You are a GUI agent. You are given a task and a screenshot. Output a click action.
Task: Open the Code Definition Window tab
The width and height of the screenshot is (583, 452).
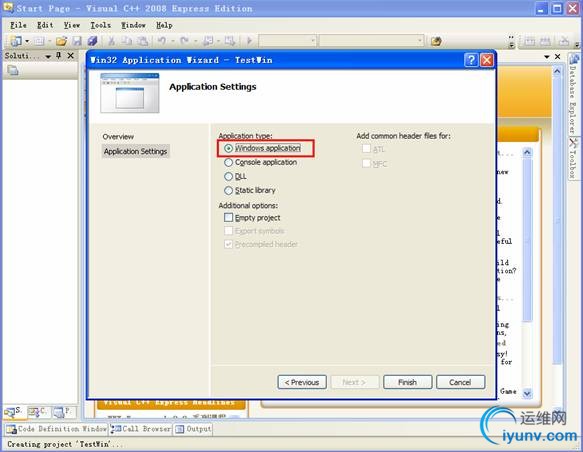click(x=56, y=429)
